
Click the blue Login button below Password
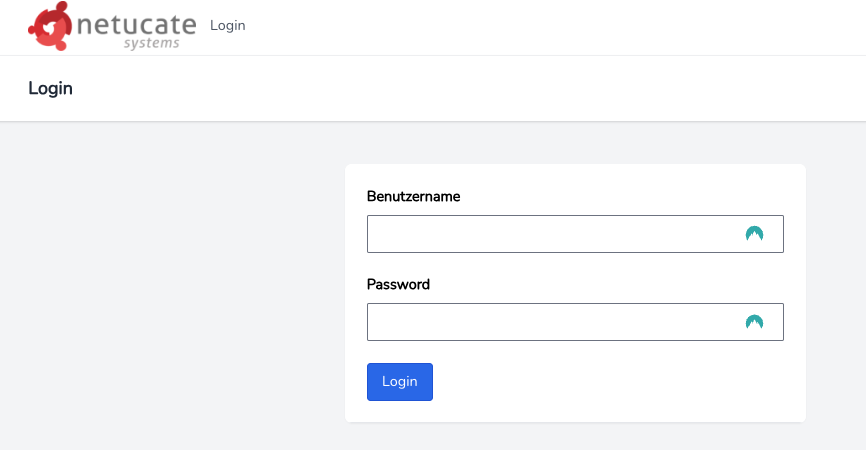(400, 382)
